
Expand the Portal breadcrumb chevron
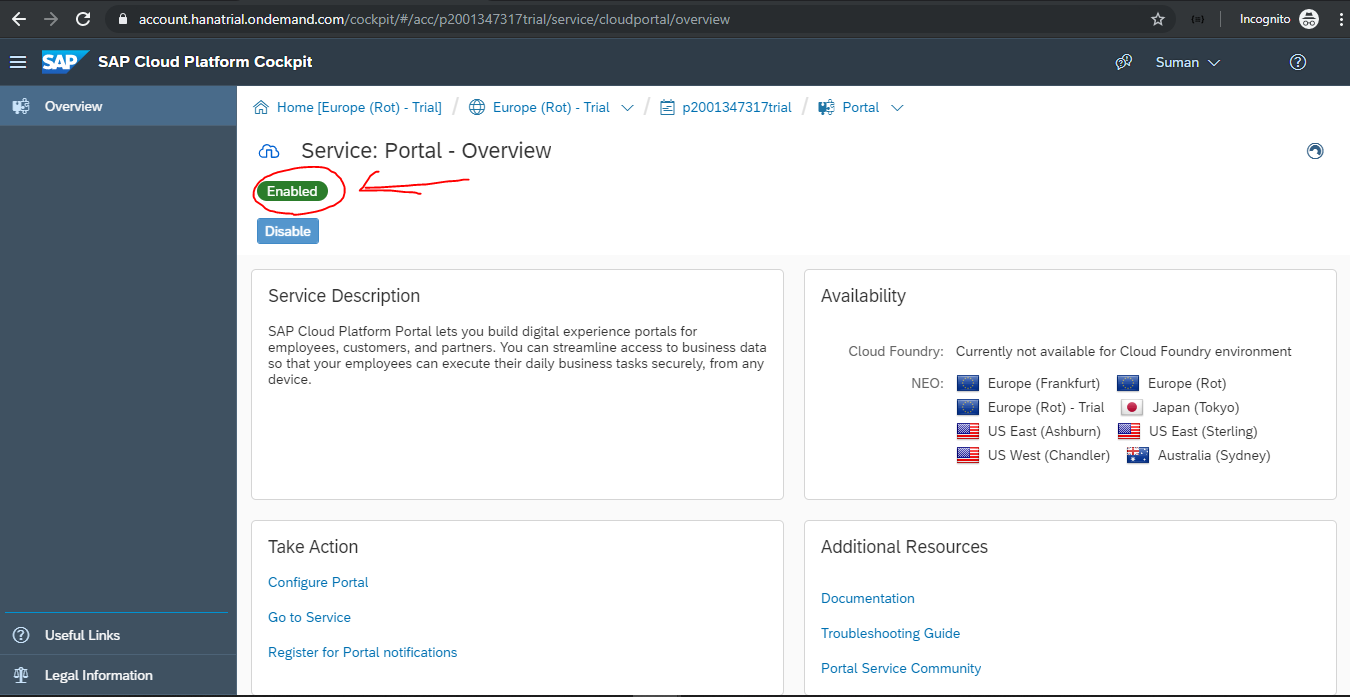click(897, 108)
